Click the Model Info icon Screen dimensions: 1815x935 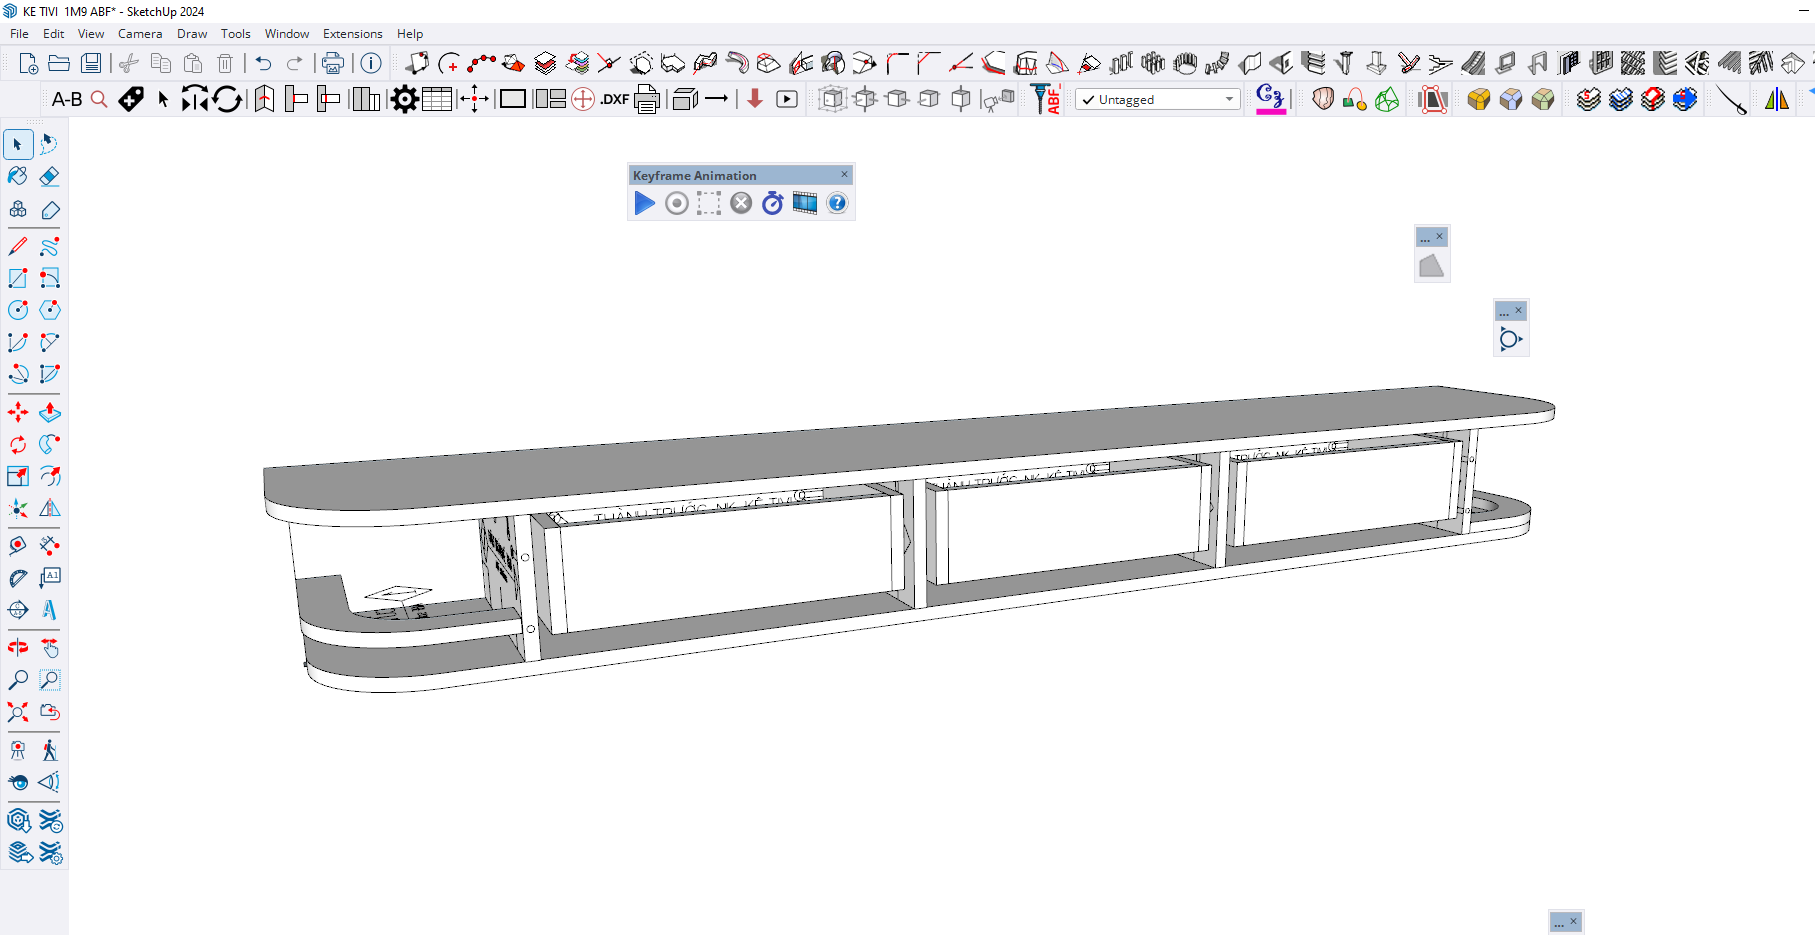coord(371,63)
